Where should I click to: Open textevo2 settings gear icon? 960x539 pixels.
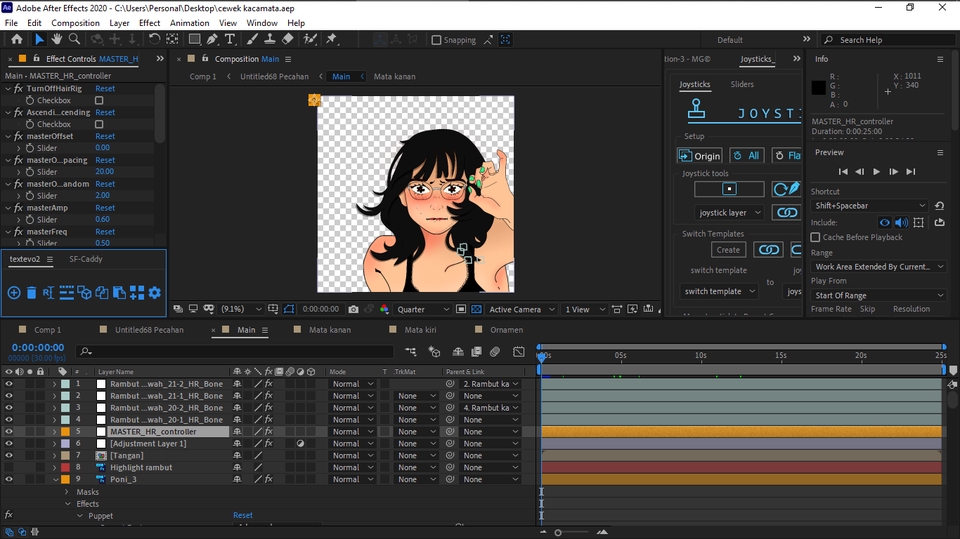155,293
